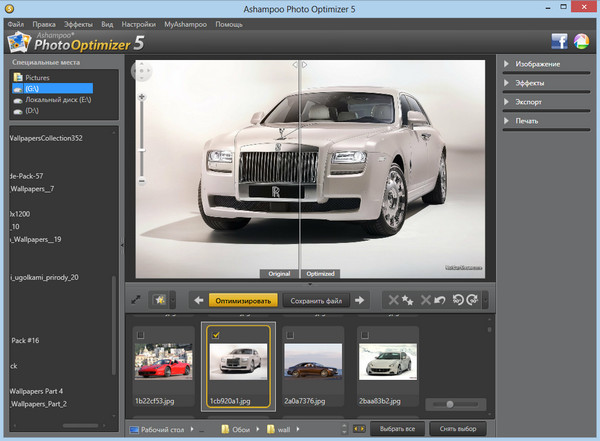Go to previous image with left arrow
This screenshot has width=600, height=441.
coord(198,301)
